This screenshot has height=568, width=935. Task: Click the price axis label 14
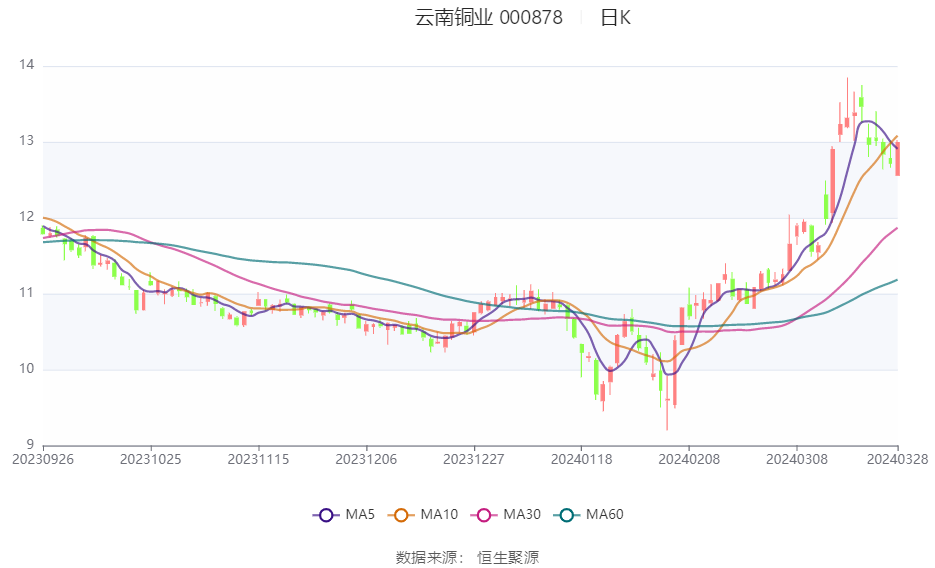point(26,65)
